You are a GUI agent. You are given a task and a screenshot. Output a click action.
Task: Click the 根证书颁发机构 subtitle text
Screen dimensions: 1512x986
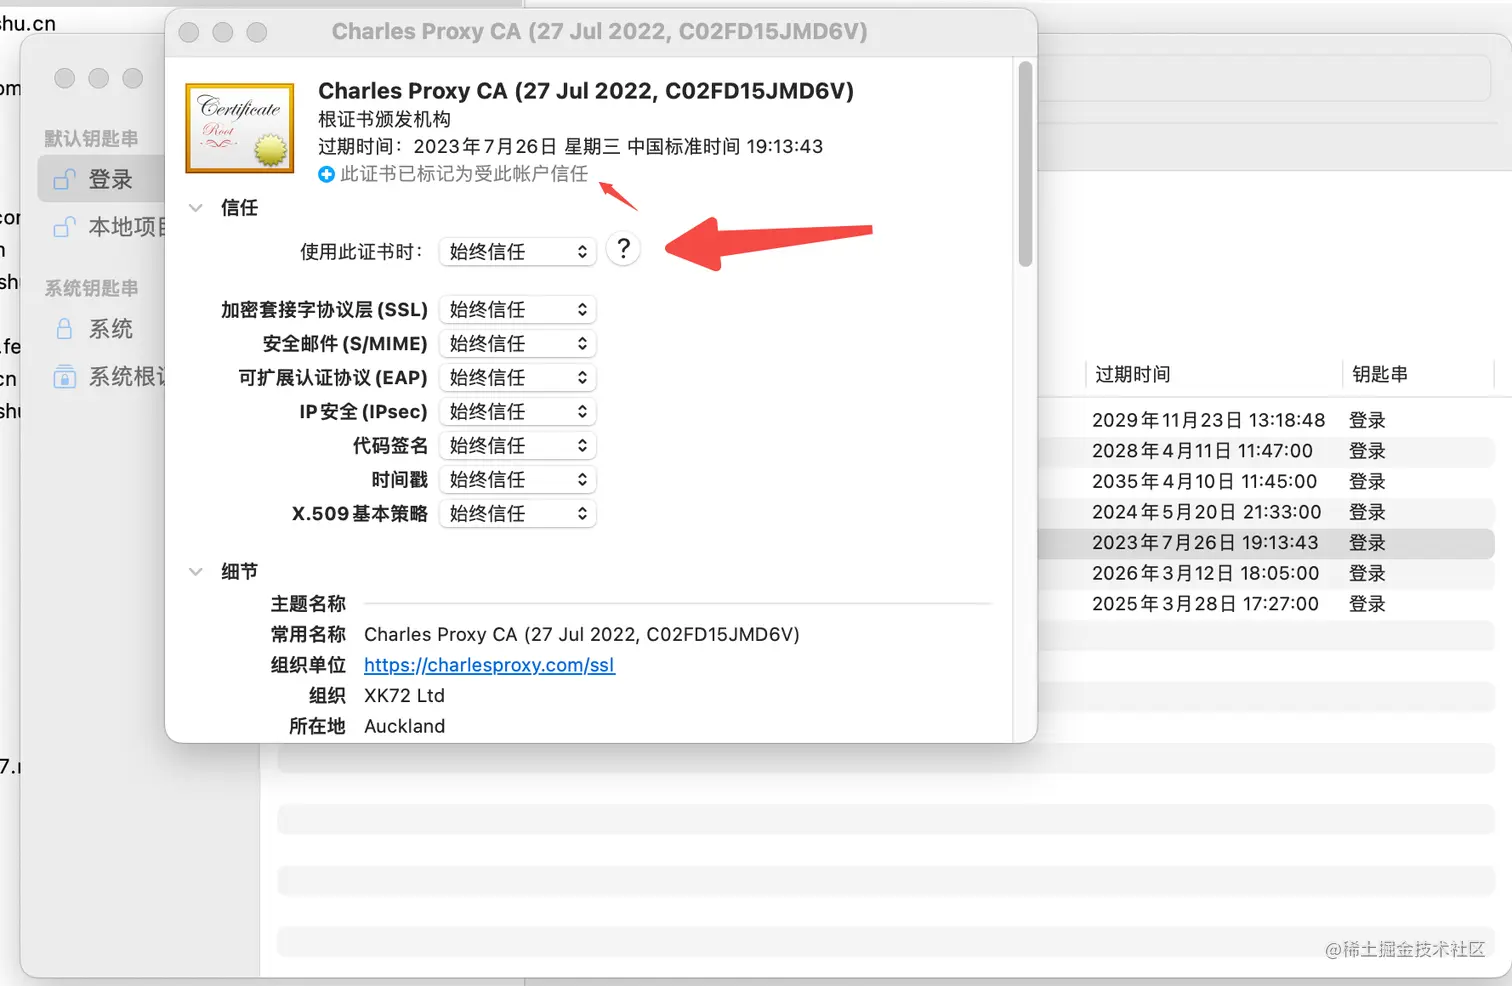(384, 119)
